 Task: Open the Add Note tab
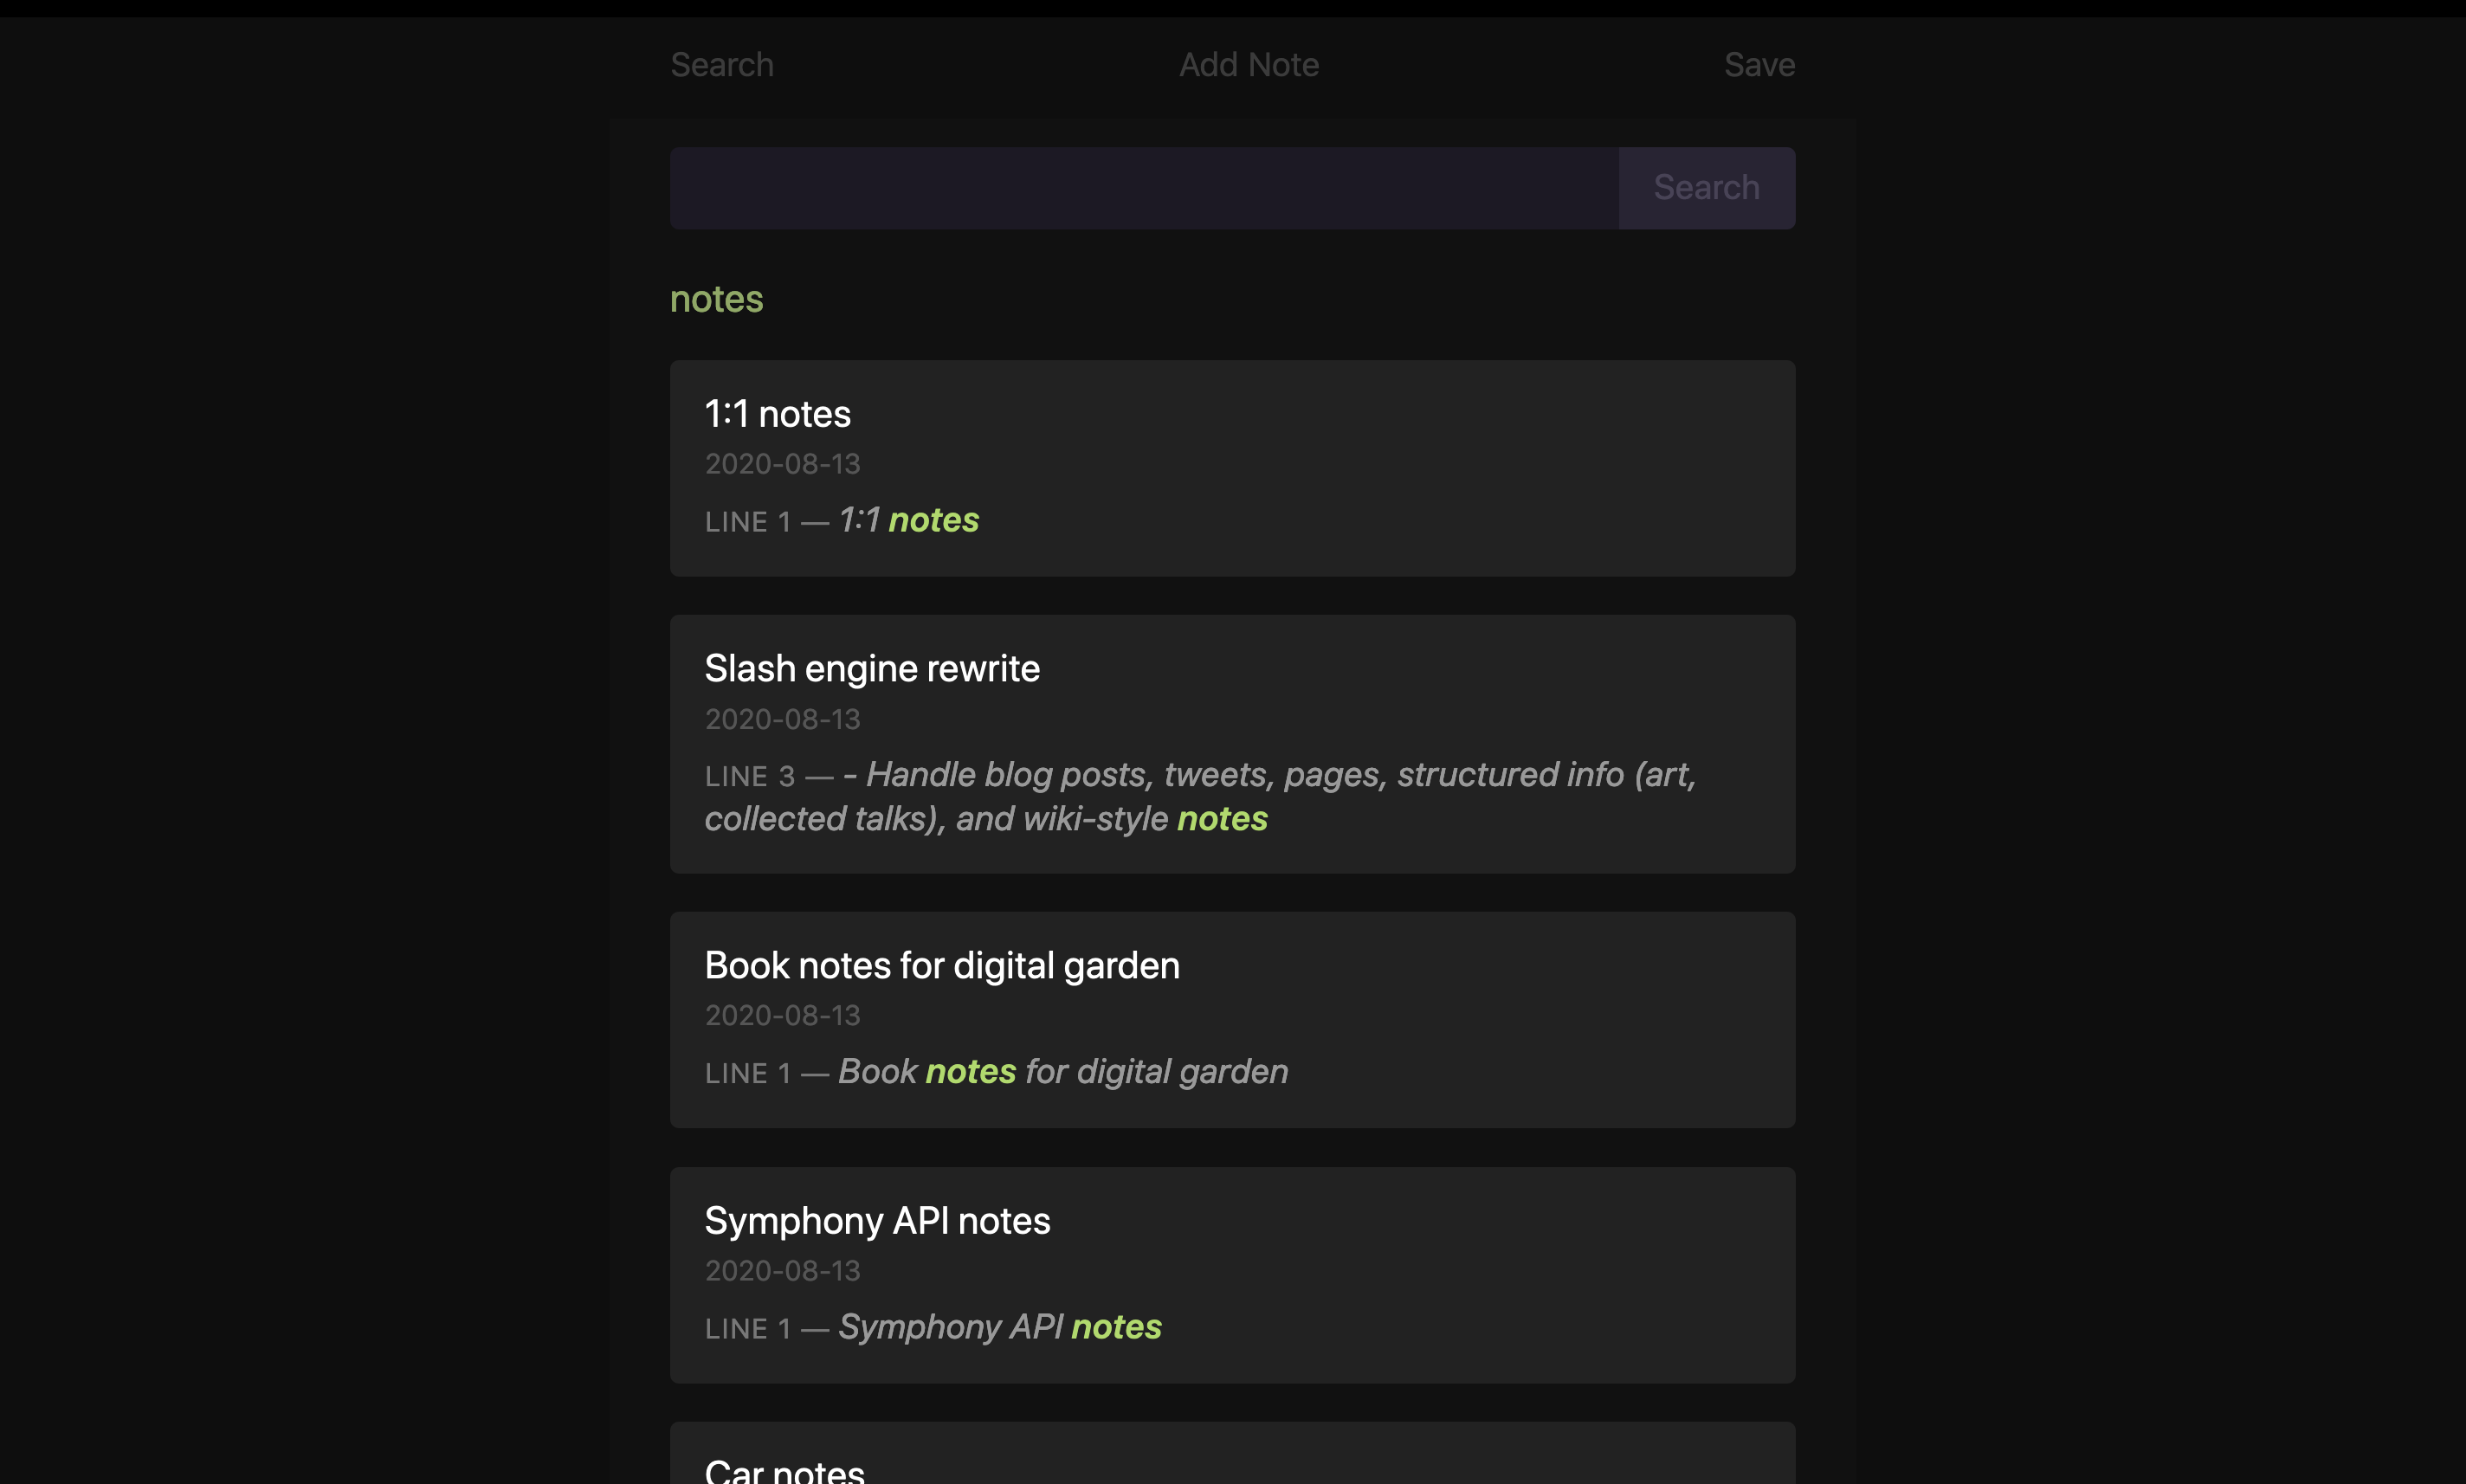(1249, 65)
